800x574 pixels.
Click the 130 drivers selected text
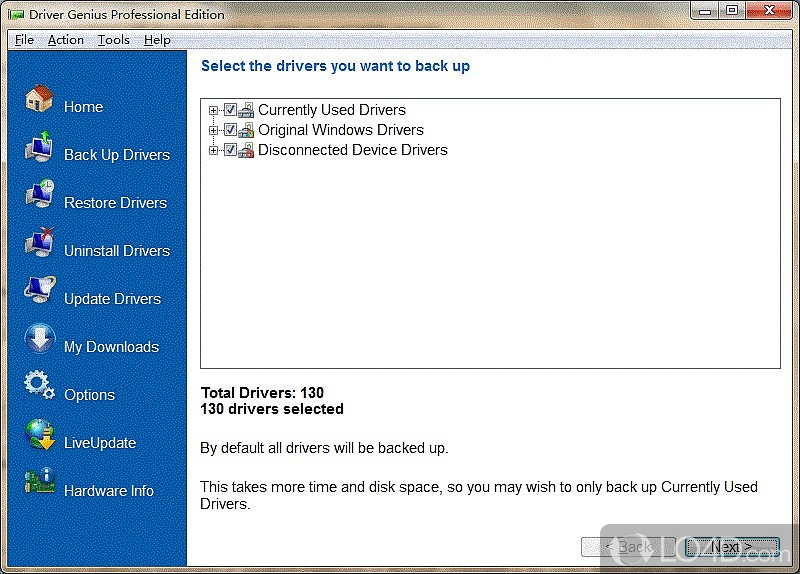pos(272,409)
